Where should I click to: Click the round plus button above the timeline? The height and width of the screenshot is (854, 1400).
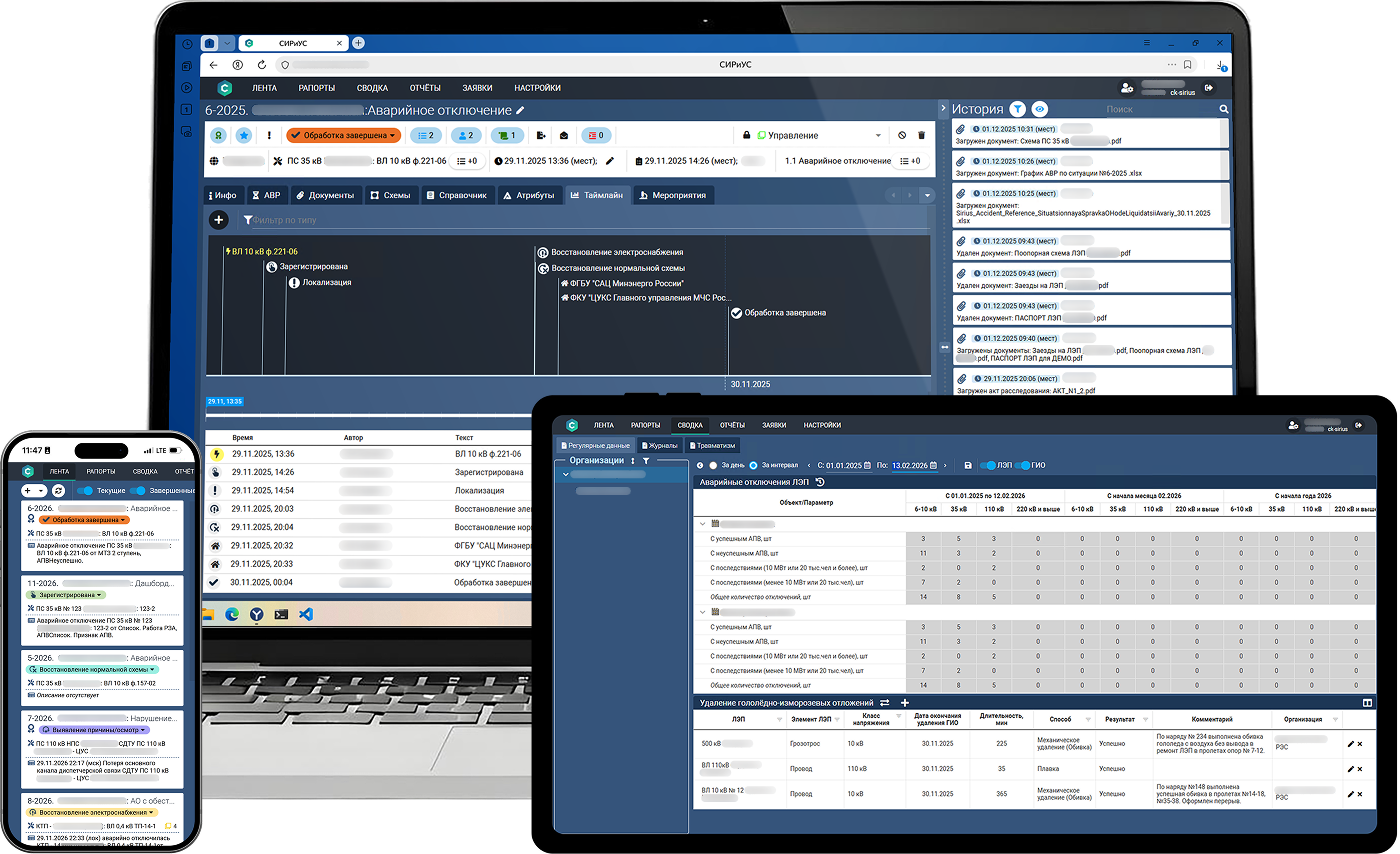coord(218,219)
